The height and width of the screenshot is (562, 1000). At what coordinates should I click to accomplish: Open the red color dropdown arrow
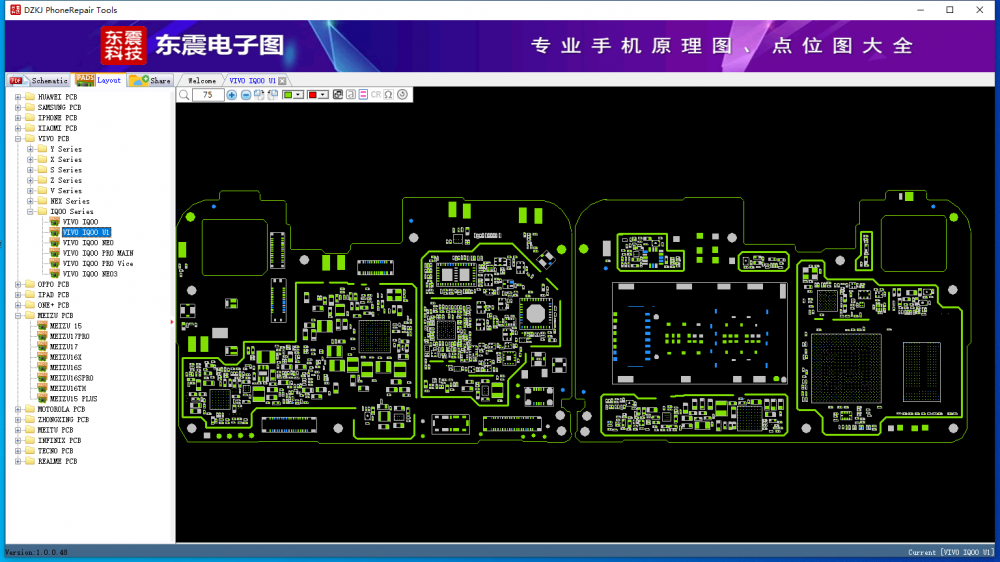click(323, 94)
